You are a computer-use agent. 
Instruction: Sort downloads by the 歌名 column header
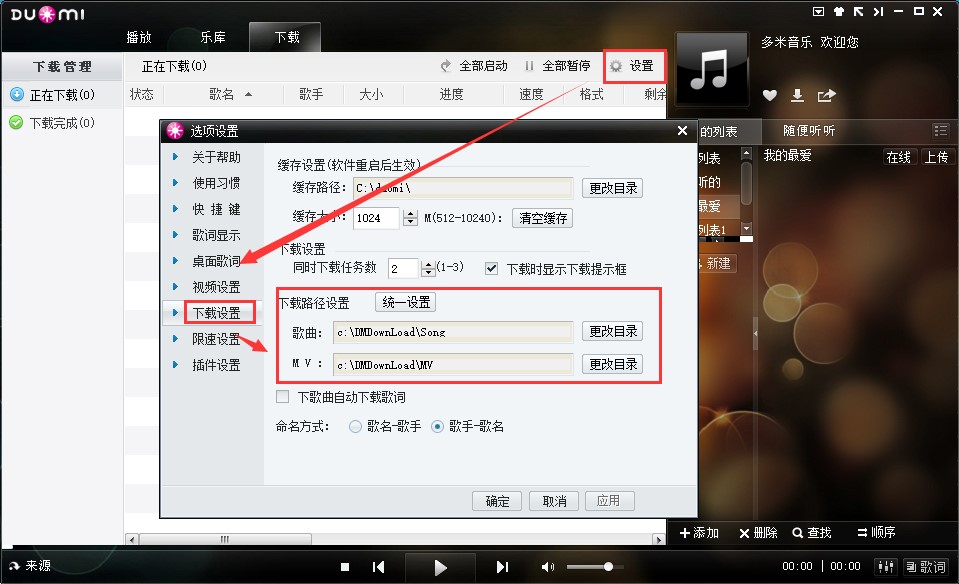[x=224, y=94]
